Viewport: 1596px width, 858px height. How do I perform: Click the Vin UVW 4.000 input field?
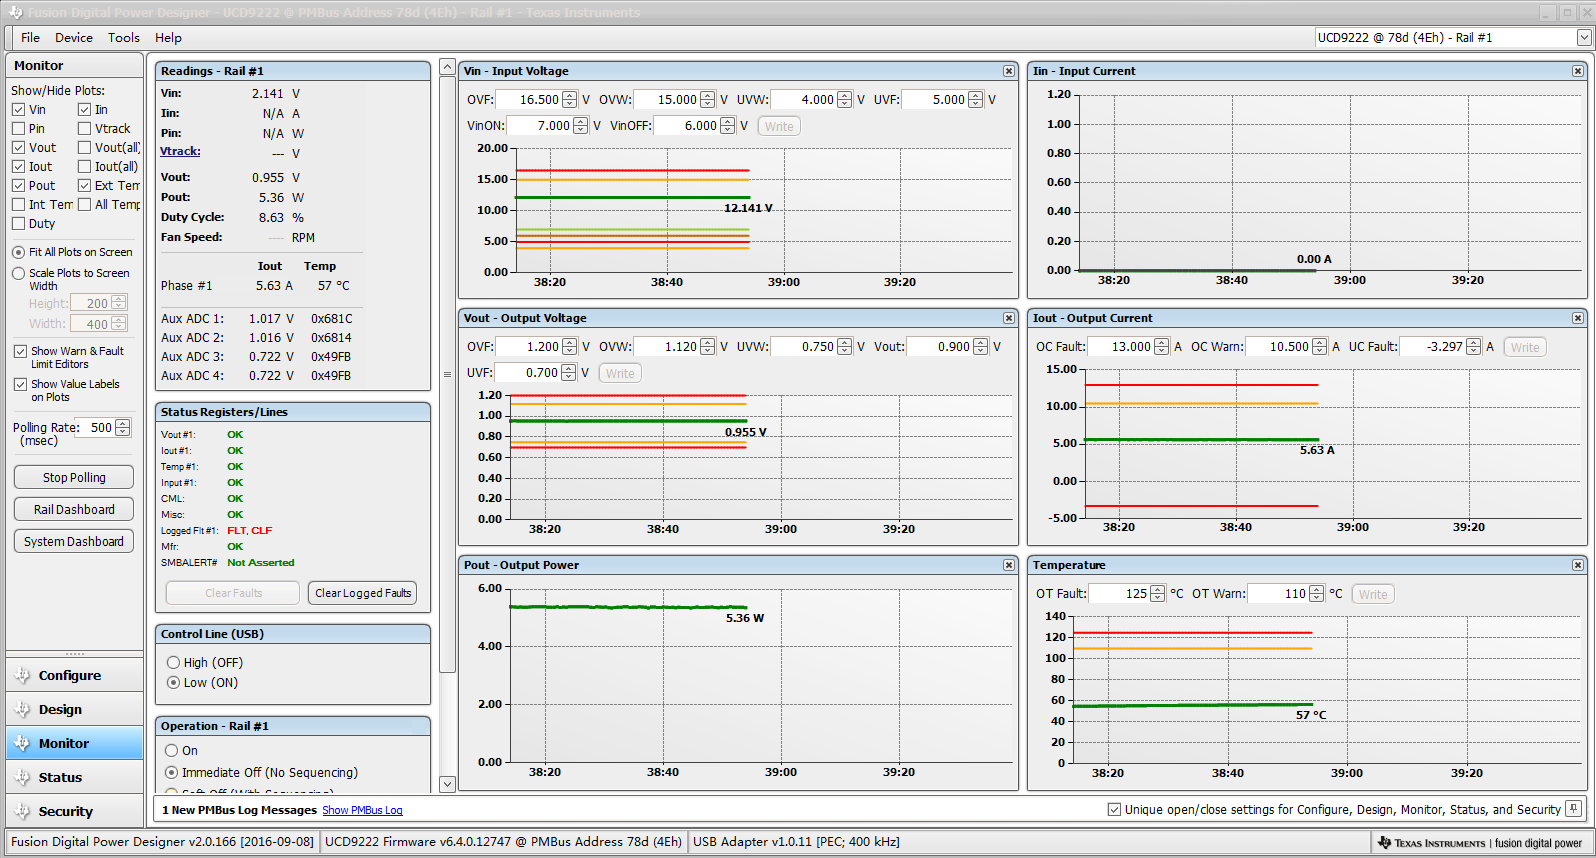point(803,100)
